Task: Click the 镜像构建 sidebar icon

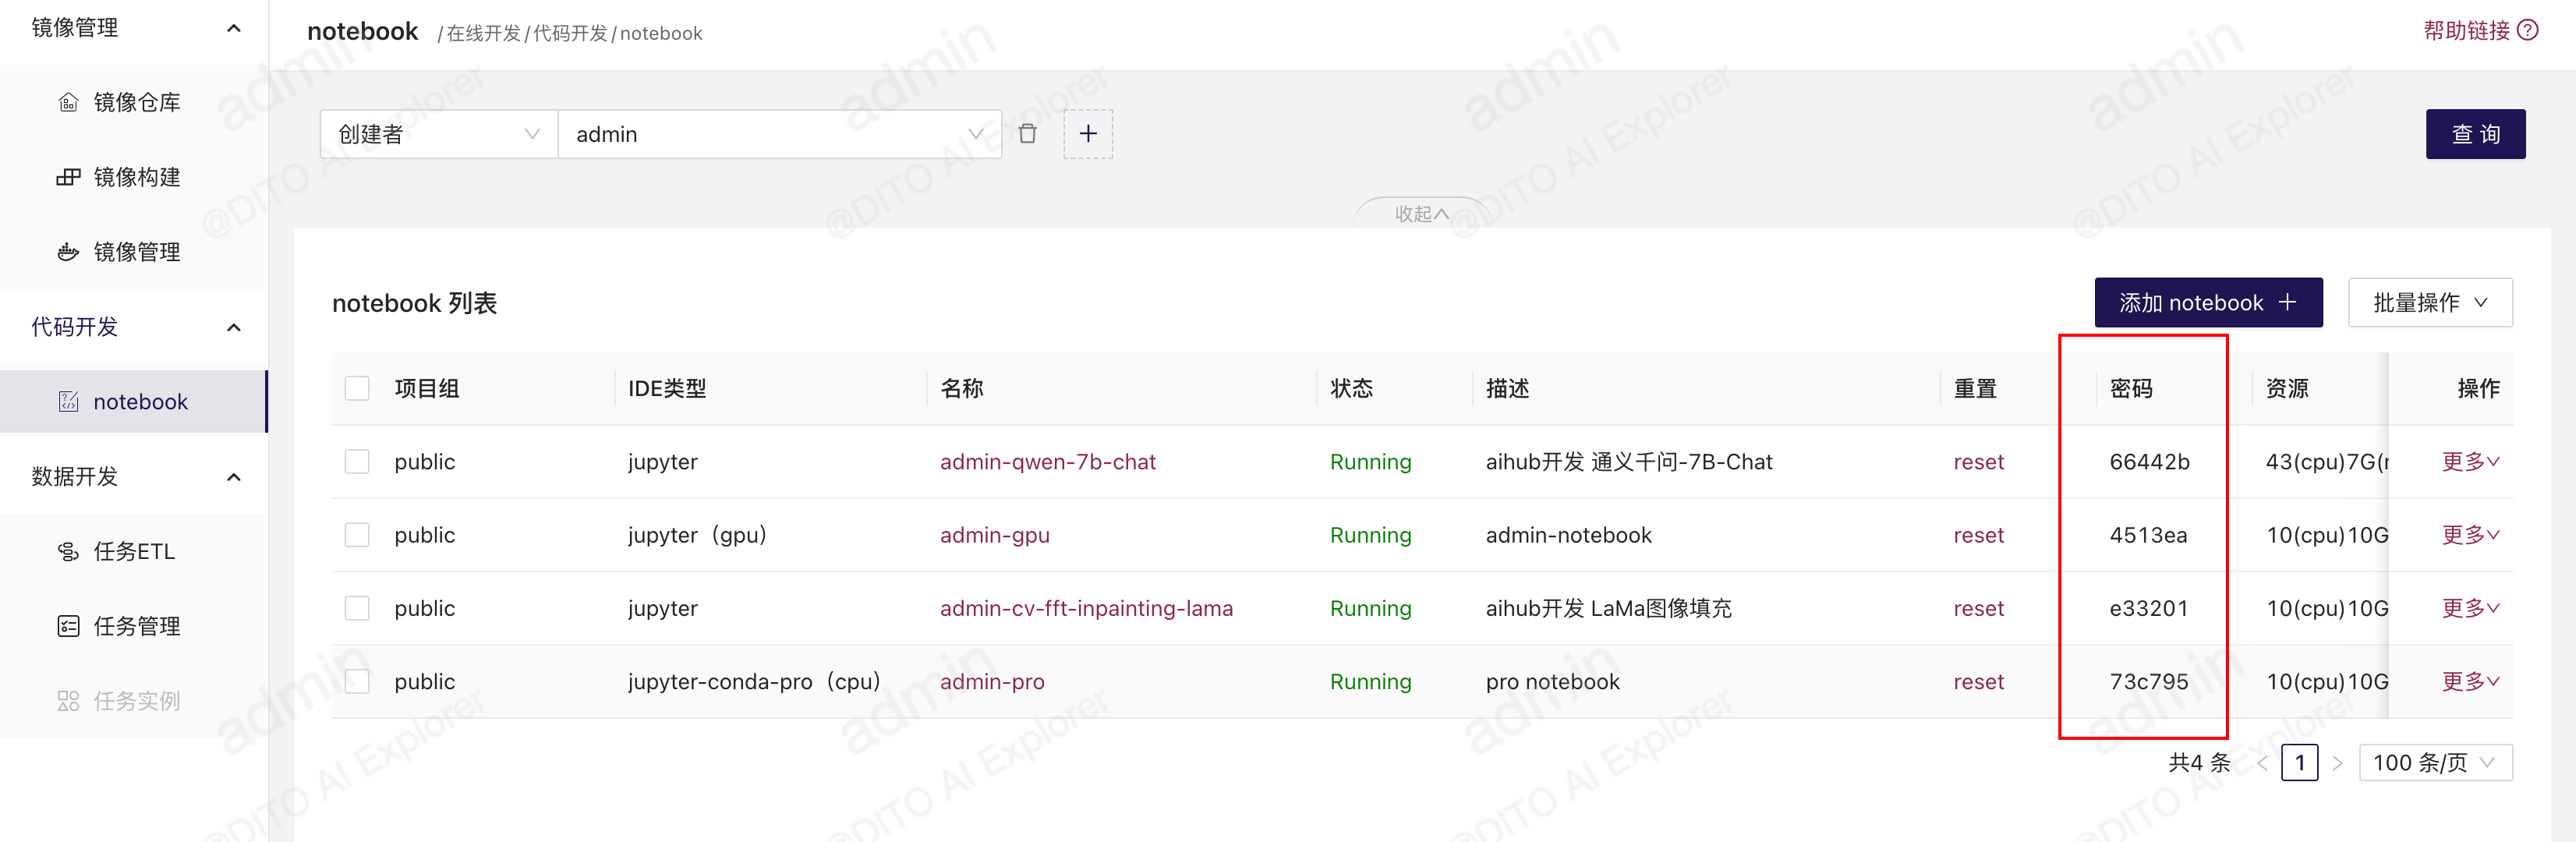Action: [68, 177]
